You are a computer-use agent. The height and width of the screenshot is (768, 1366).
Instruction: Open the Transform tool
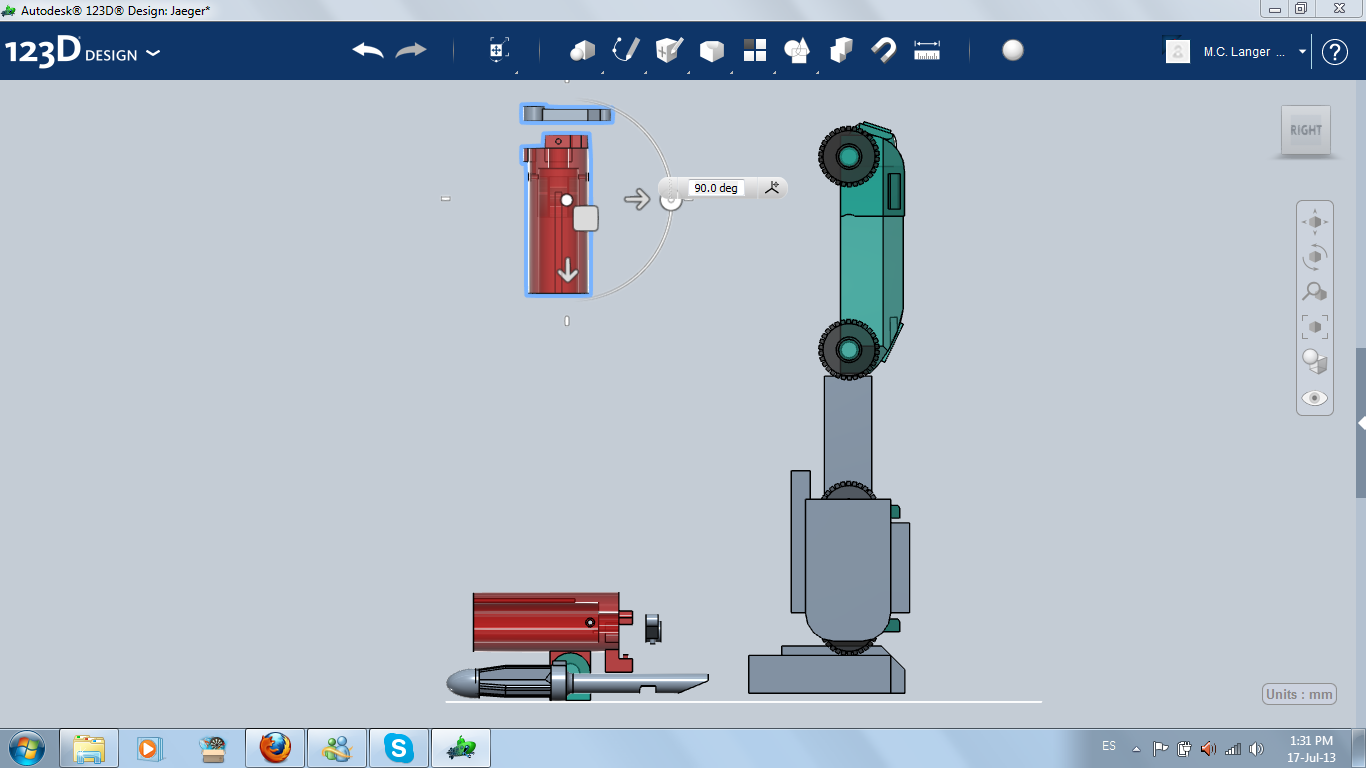tap(499, 50)
